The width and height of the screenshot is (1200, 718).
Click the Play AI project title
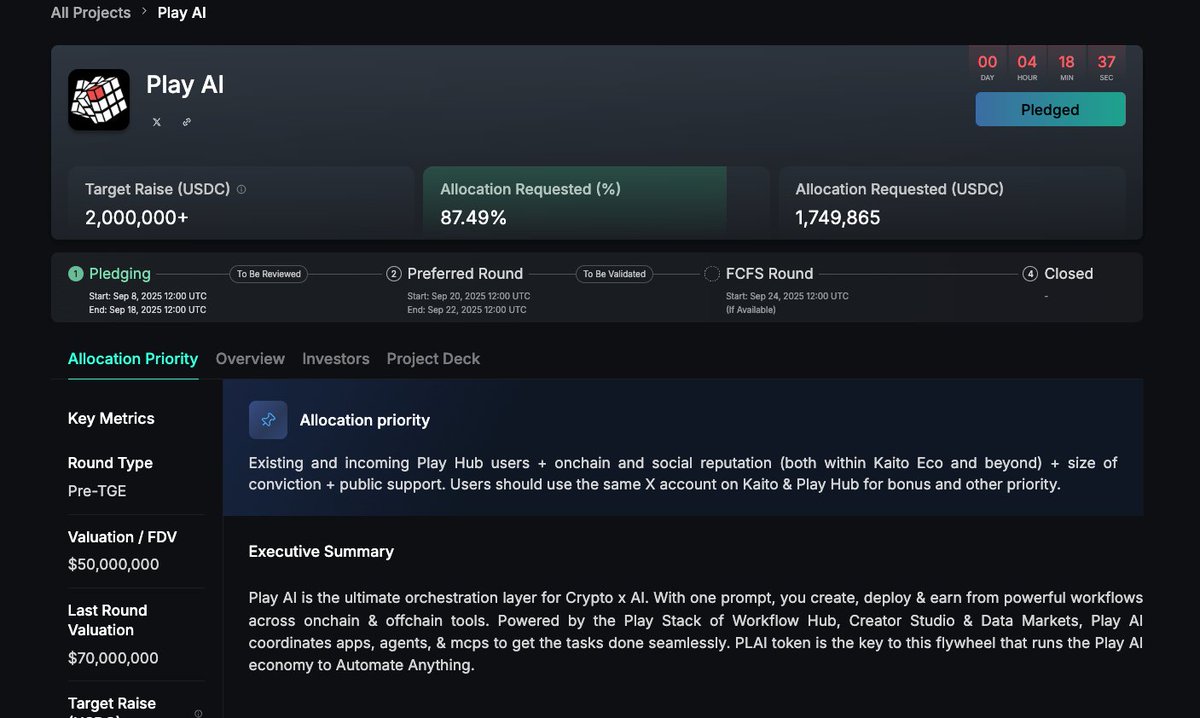coord(185,84)
